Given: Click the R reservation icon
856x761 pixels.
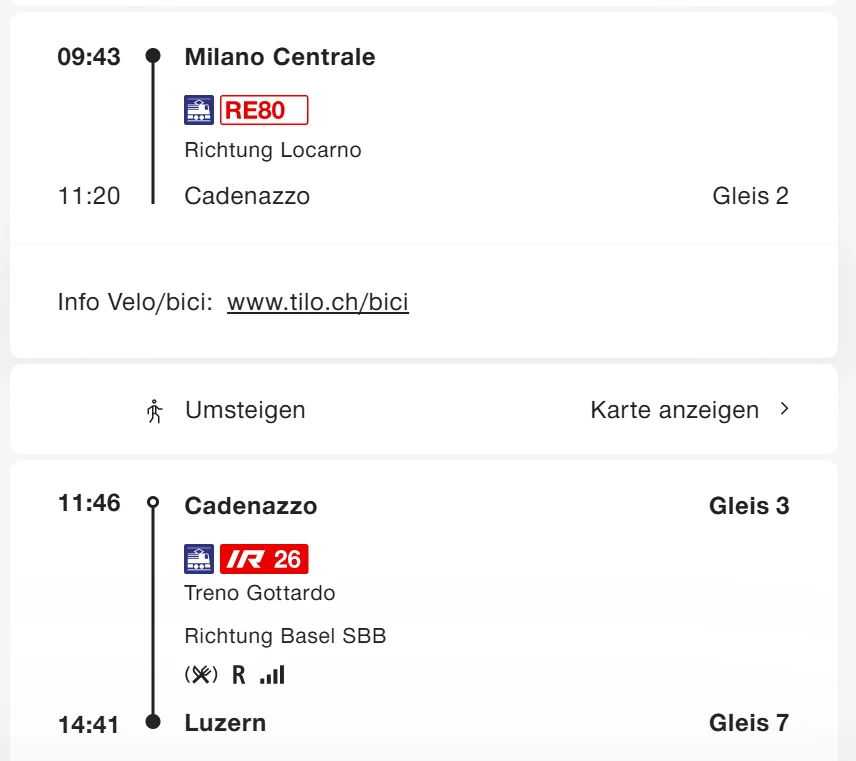Looking at the screenshot, I should click(x=239, y=675).
